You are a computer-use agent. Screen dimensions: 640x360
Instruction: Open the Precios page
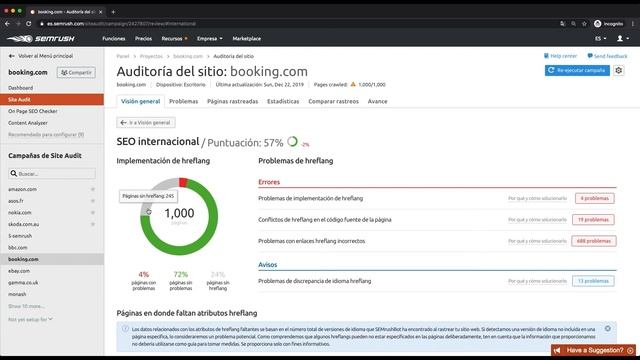click(x=143, y=38)
